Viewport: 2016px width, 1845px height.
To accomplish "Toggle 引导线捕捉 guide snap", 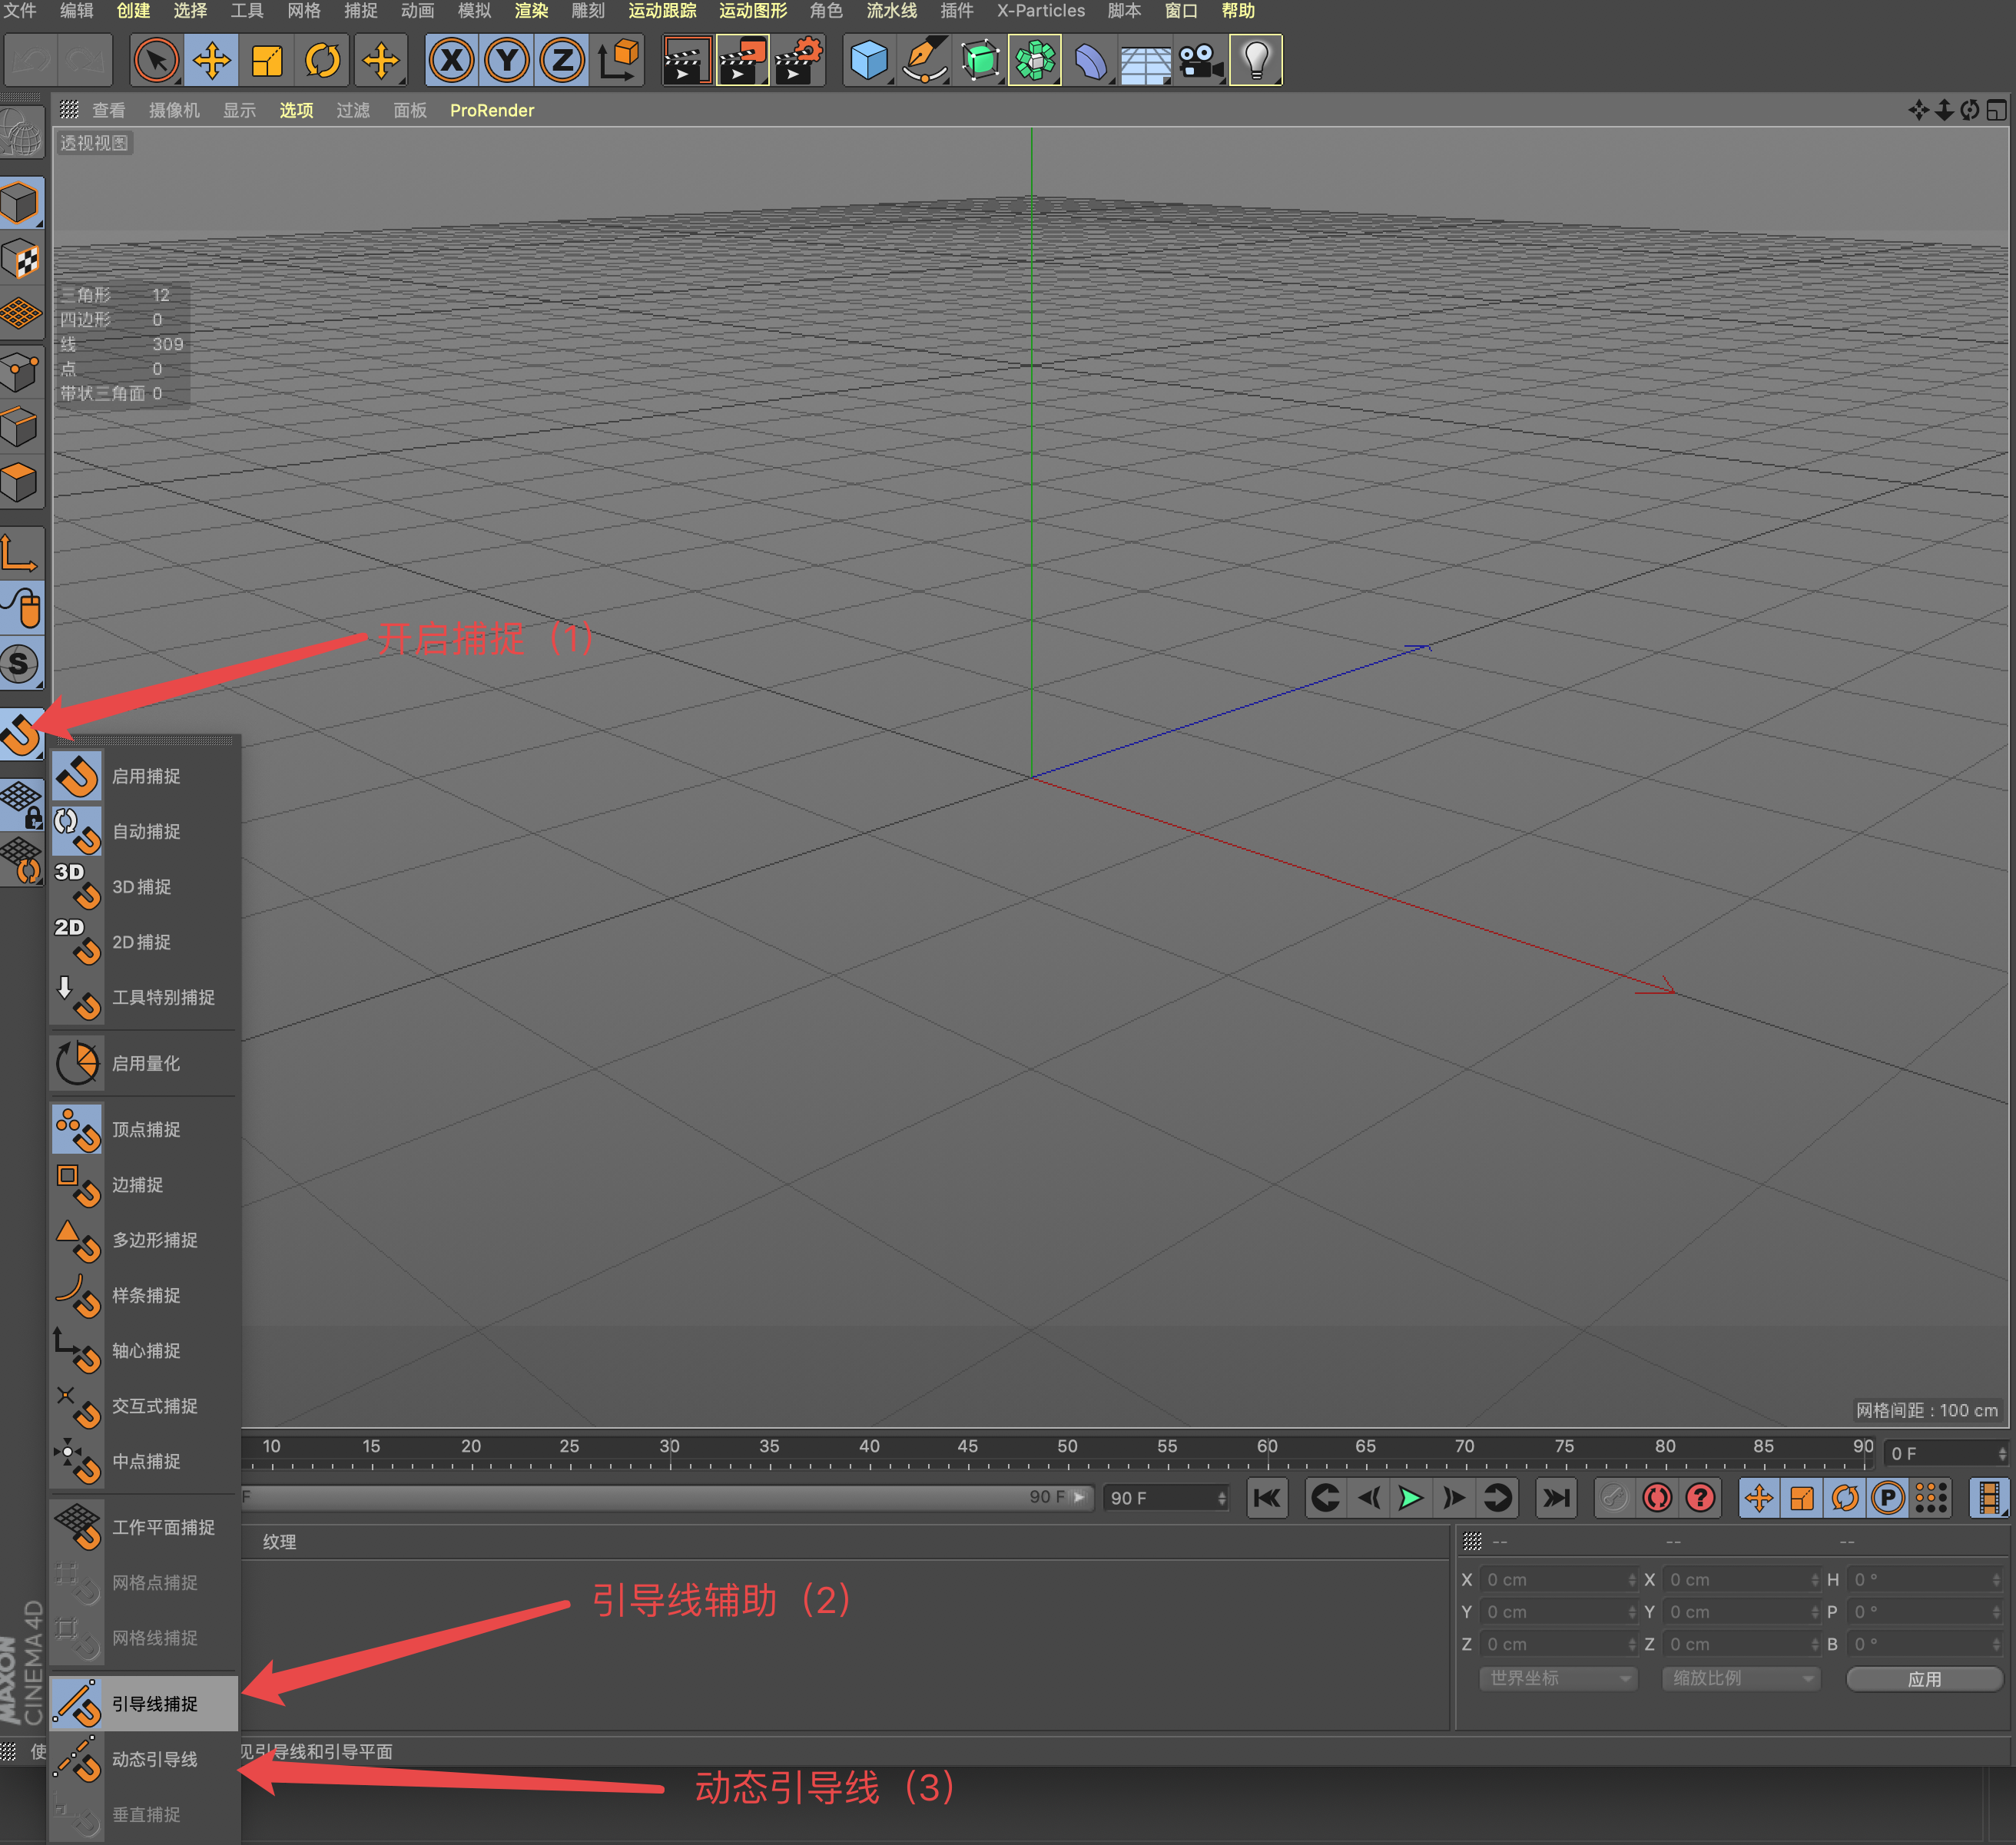I will coord(143,1703).
